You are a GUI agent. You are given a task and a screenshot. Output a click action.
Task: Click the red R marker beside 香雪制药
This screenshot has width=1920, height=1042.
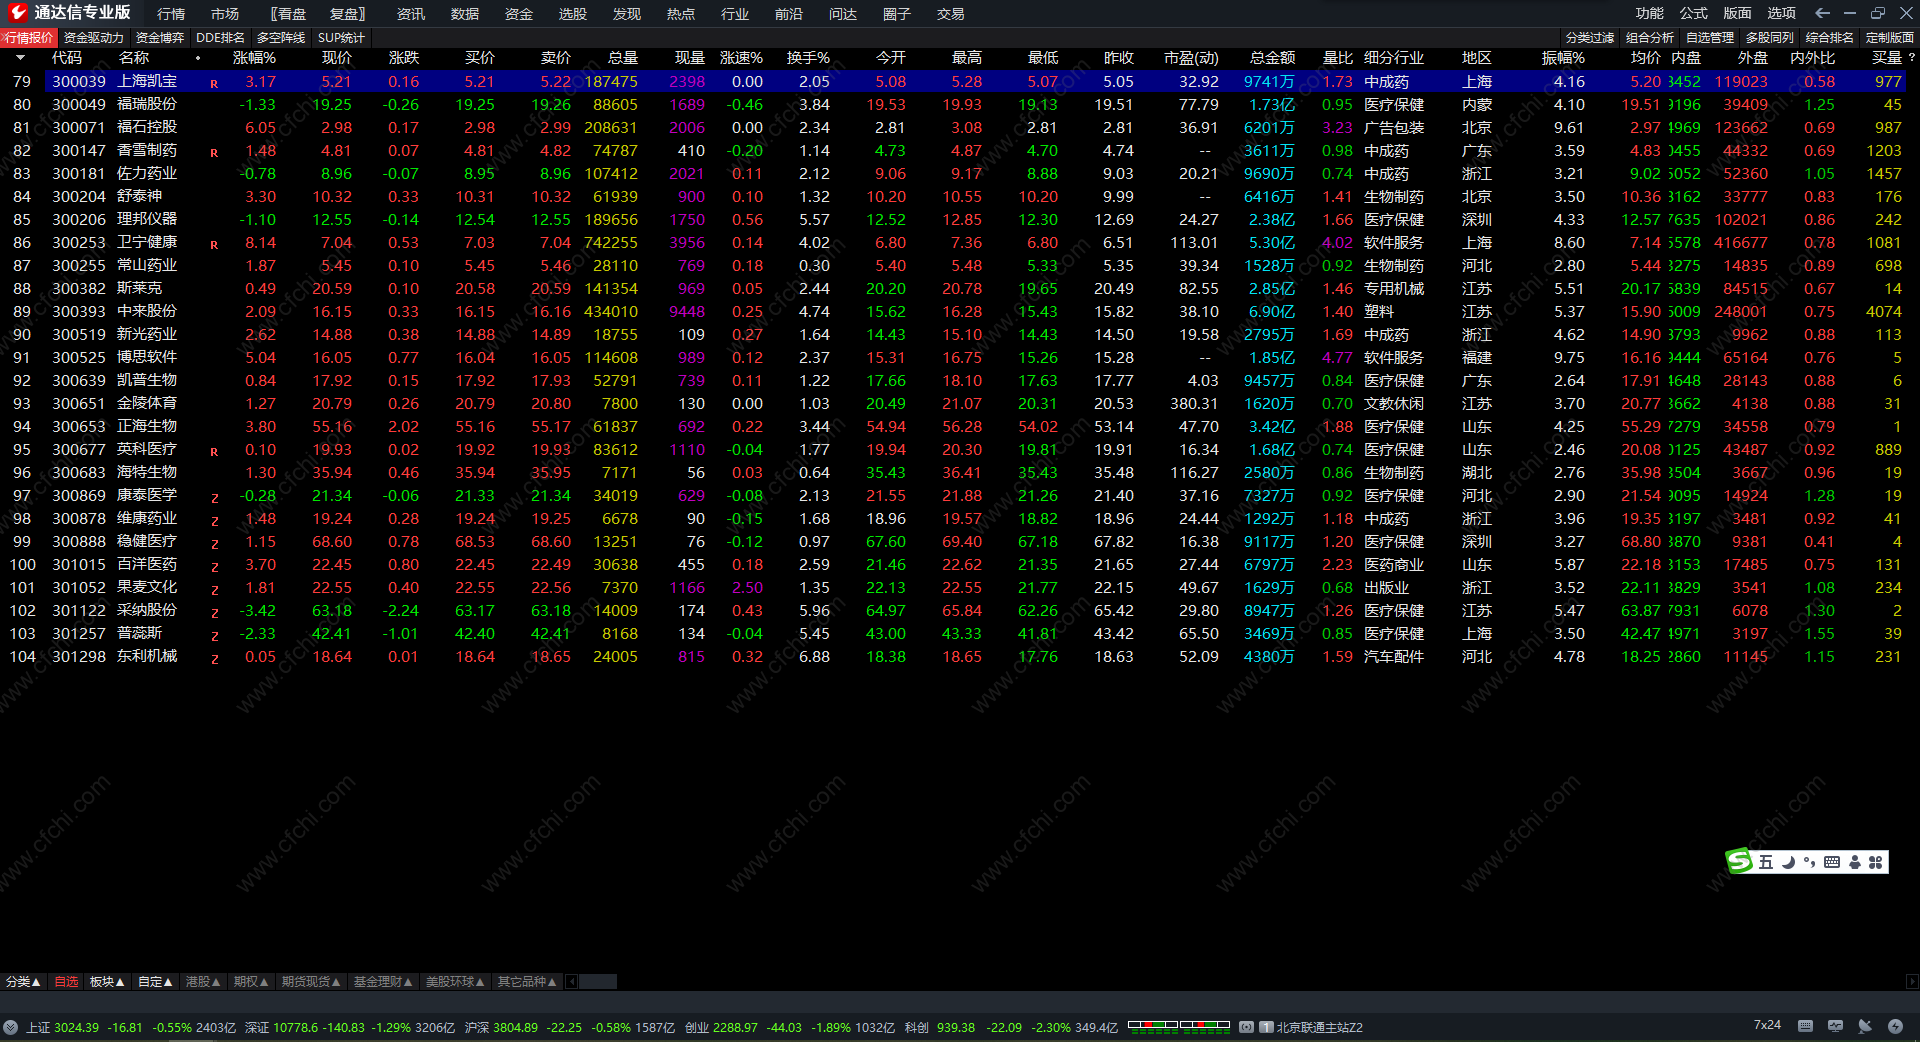point(214,153)
